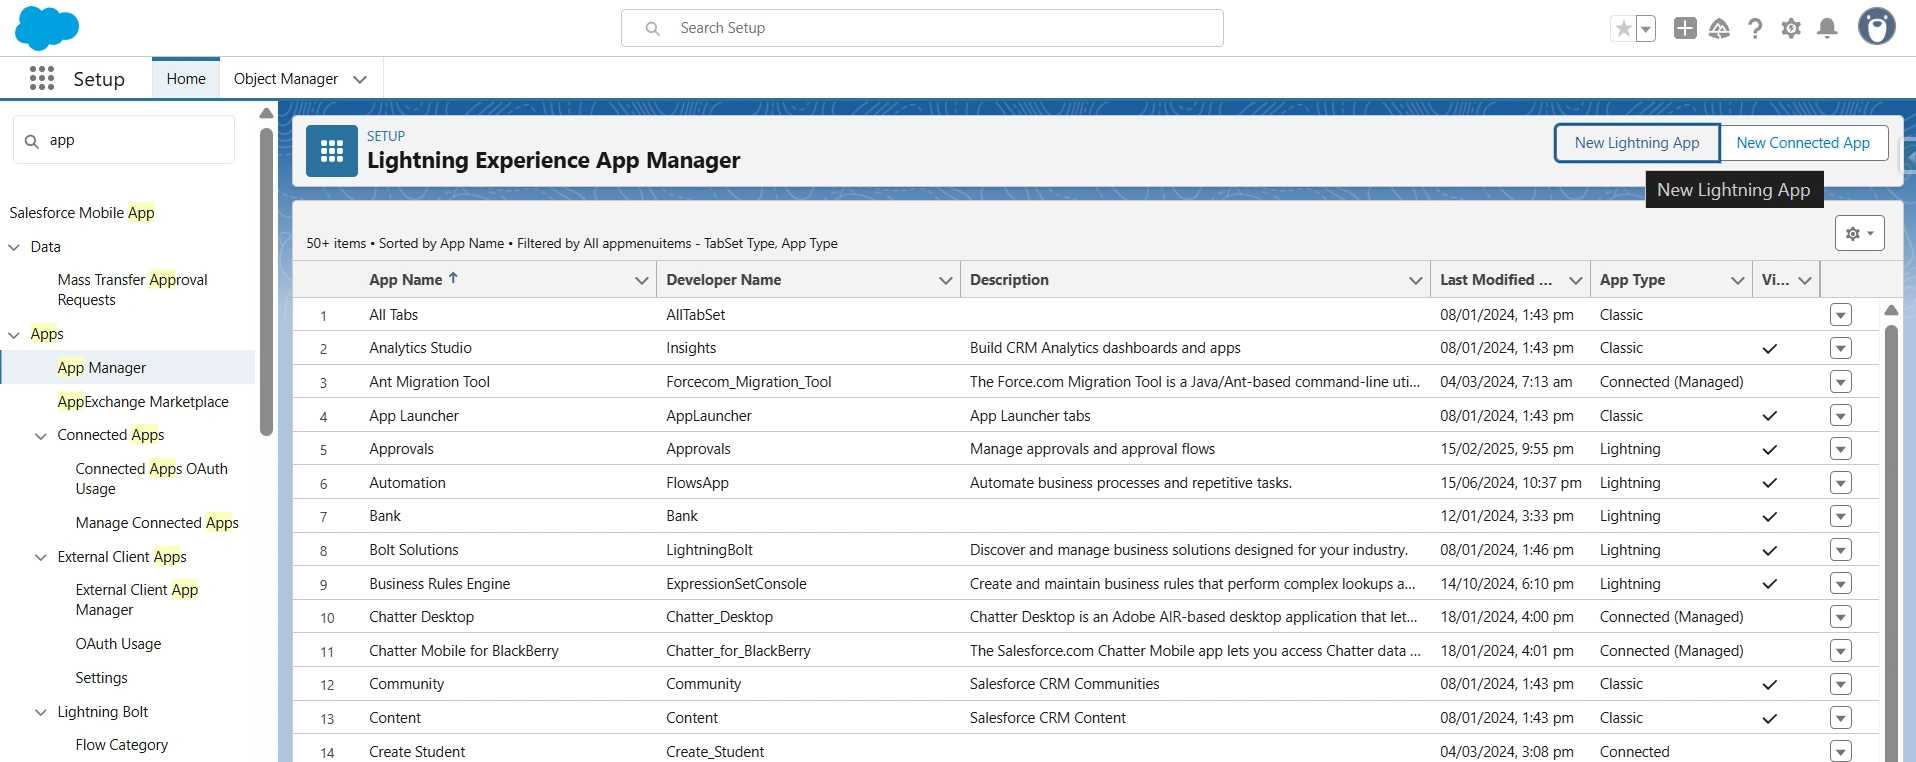Click the New Lightning App button
This screenshot has height=762, width=1916.
(1636, 143)
